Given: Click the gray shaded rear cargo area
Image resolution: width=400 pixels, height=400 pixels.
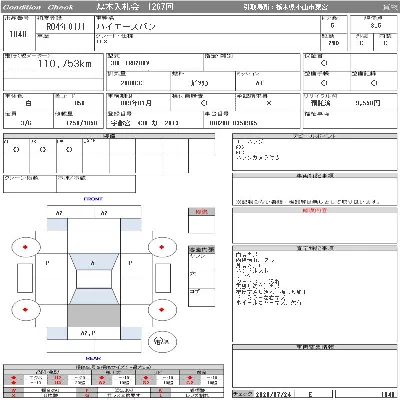Looking at the screenshot, I should (94, 315).
